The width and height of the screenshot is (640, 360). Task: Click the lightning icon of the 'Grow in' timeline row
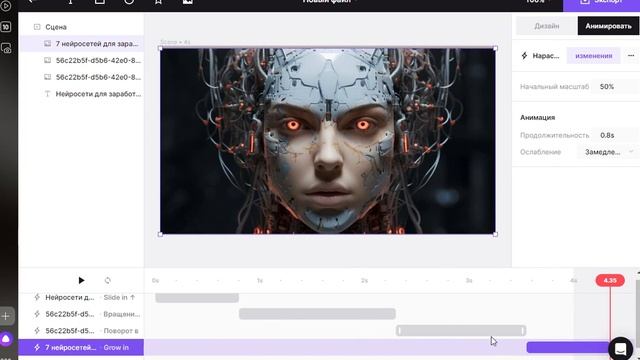(37, 347)
